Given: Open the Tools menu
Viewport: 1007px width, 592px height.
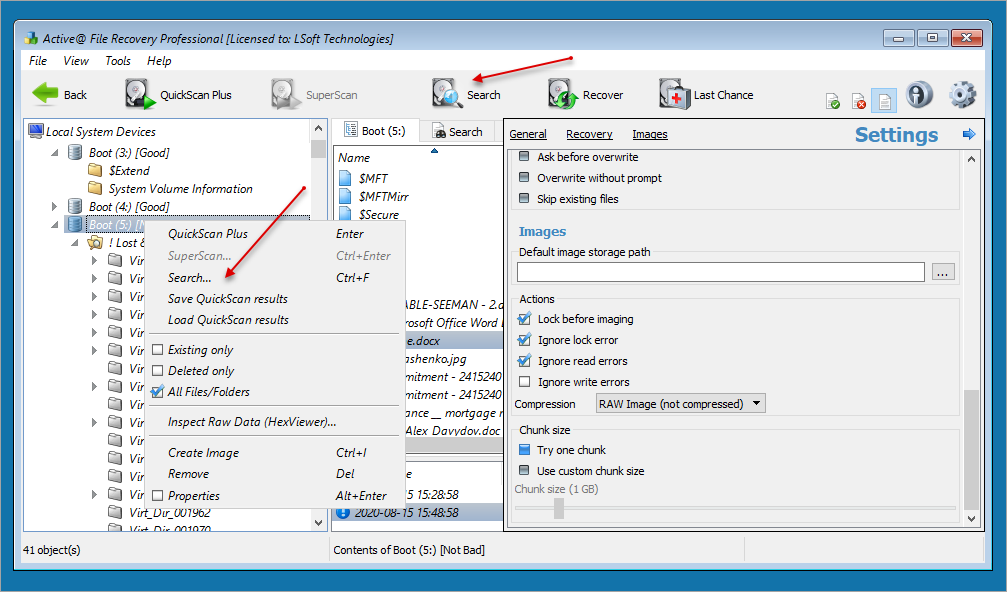Looking at the screenshot, I should coord(118,60).
